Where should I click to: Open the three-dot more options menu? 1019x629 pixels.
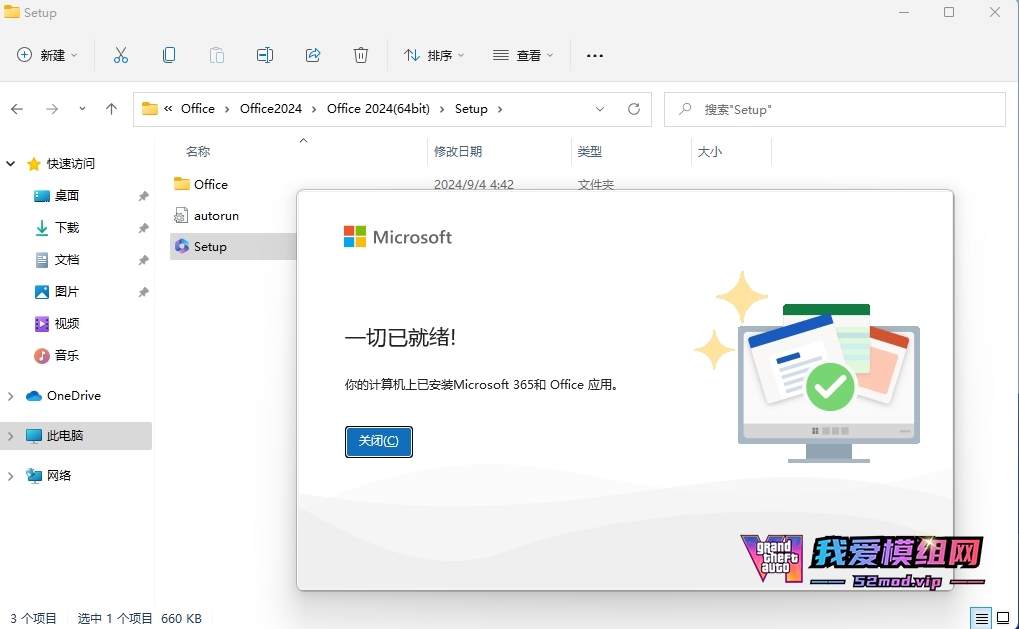tap(595, 56)
